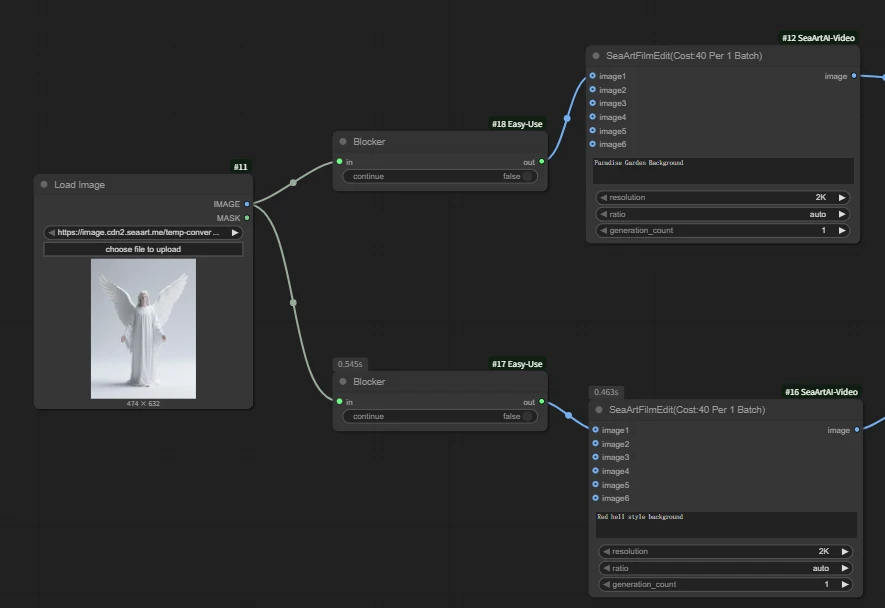Image resolution: width=885 pixels, height=608 pixels.
Task: Select image6 input port on node #16
Action: 595,498
